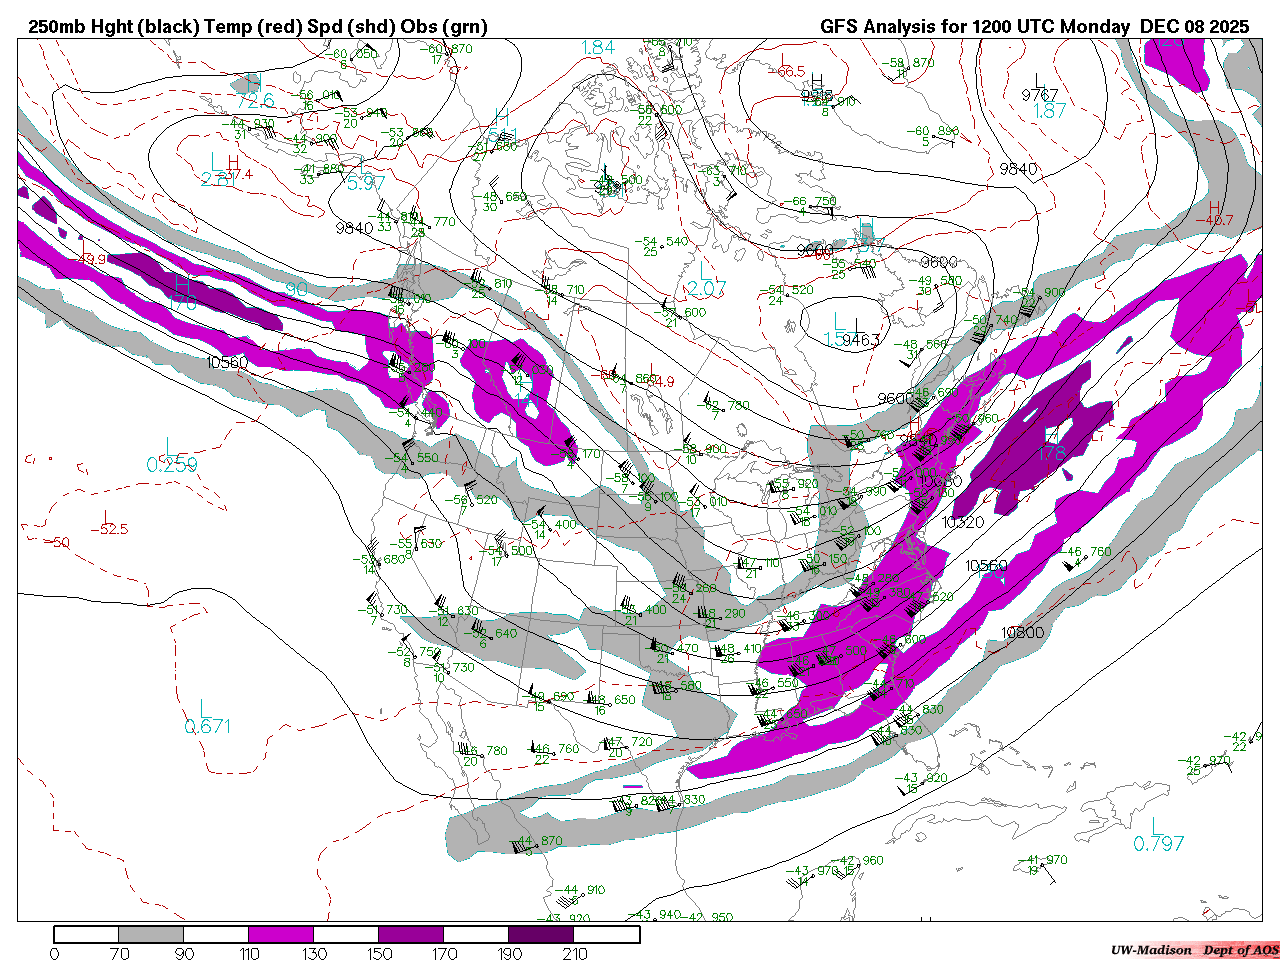
Task: Click the dark purple 190–210 colorbar segment
Action: pyautogui.click(x=541, y=934)
